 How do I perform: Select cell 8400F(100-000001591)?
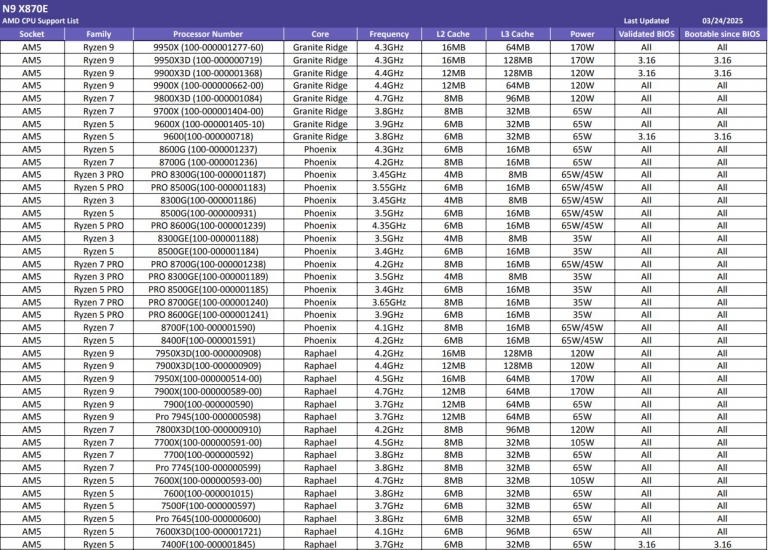[208, 340]
